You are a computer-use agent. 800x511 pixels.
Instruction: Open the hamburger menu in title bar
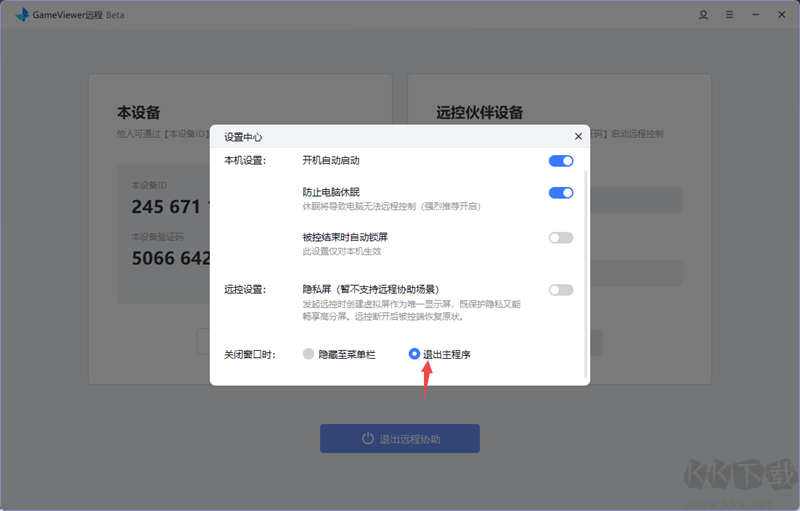coord(730,15)
